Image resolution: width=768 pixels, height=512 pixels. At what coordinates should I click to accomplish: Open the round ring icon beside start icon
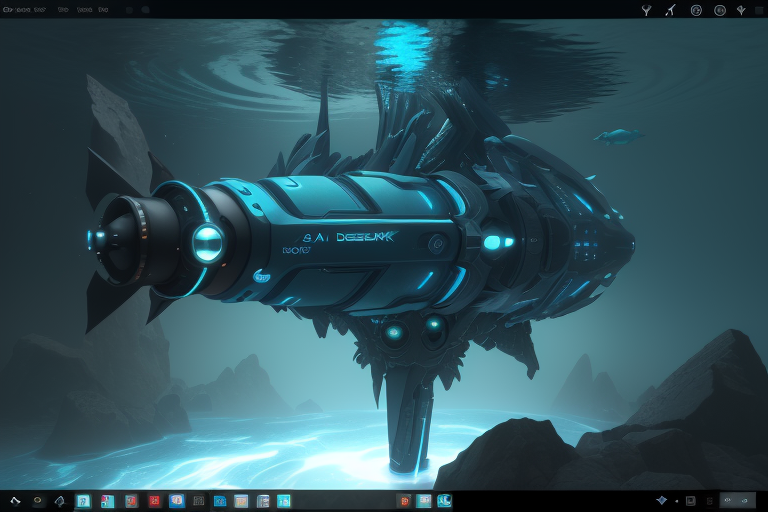[38, 500]
